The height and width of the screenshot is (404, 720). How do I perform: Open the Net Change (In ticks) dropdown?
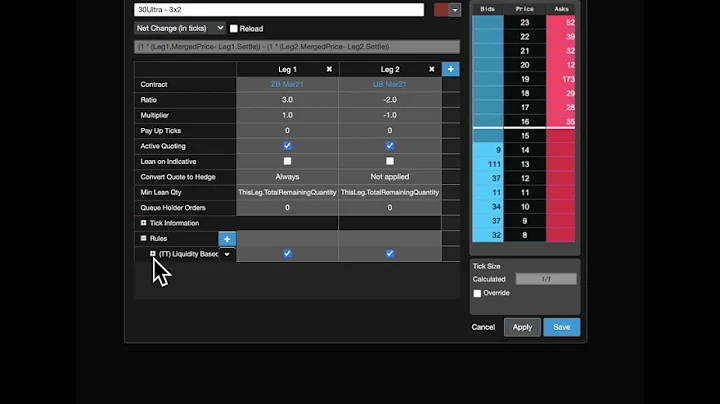click(x=180, y=28)
